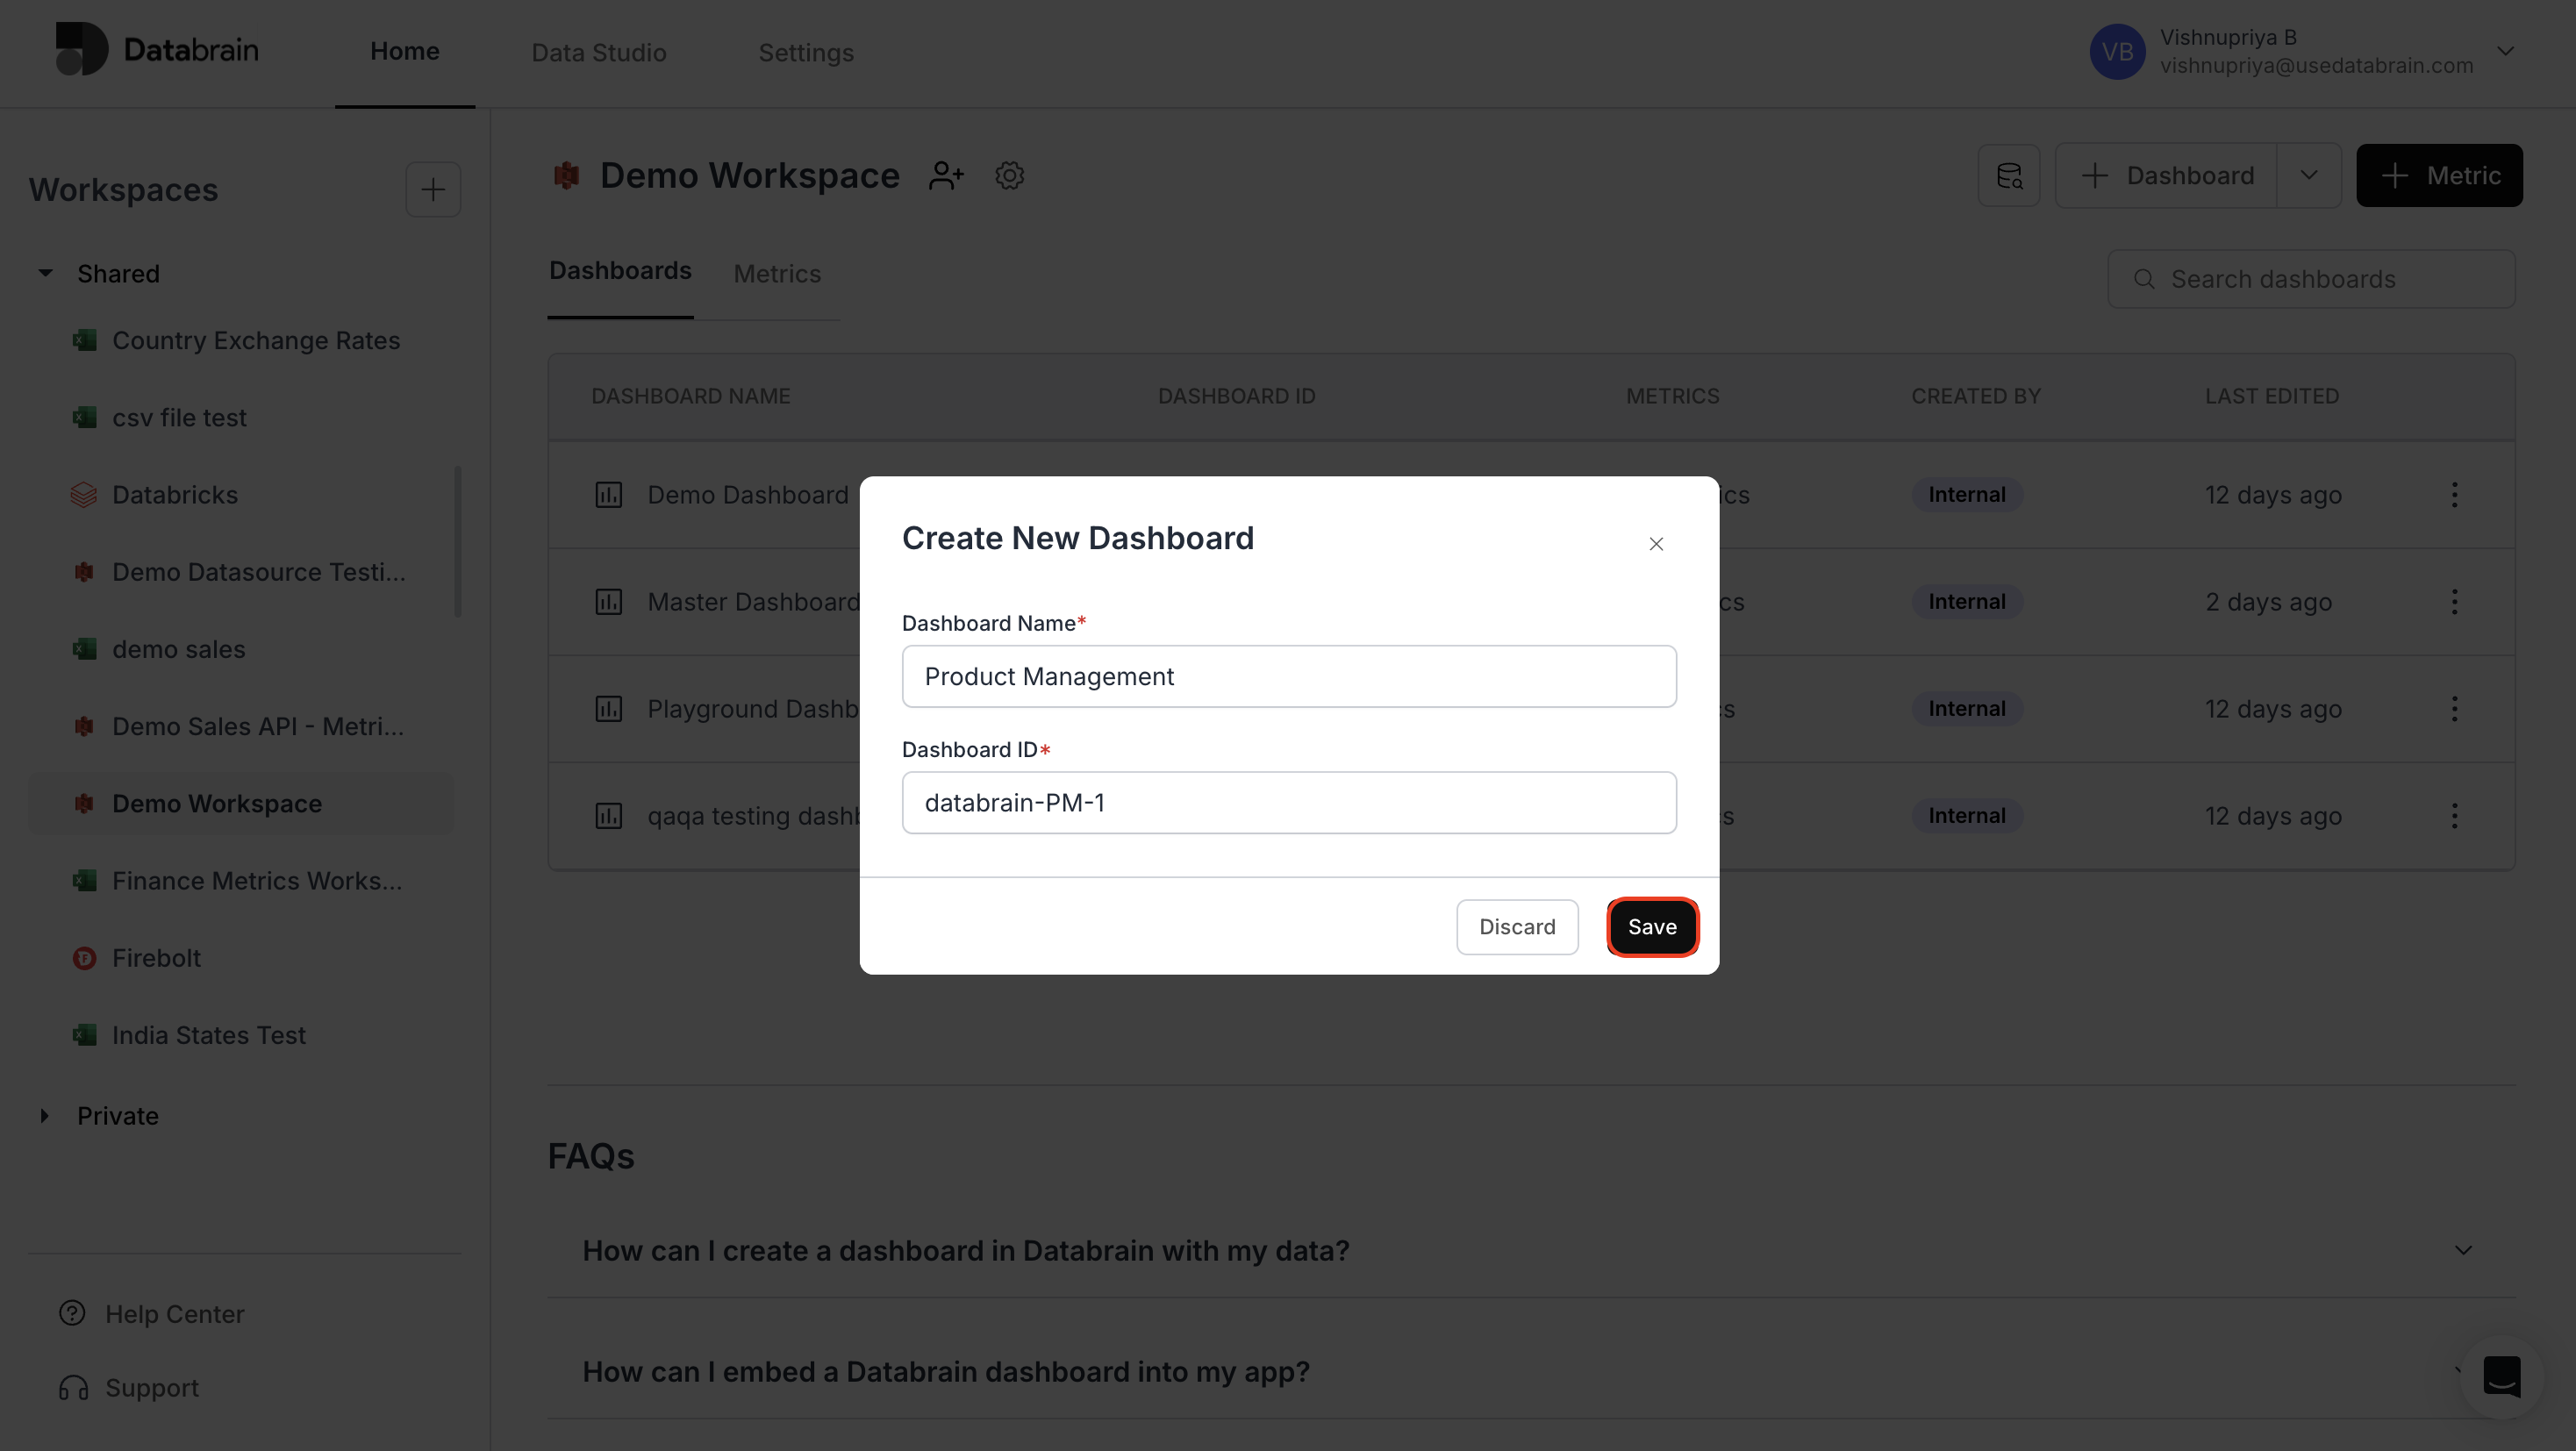Select the Databricks workspace icon

pos(84,494)
